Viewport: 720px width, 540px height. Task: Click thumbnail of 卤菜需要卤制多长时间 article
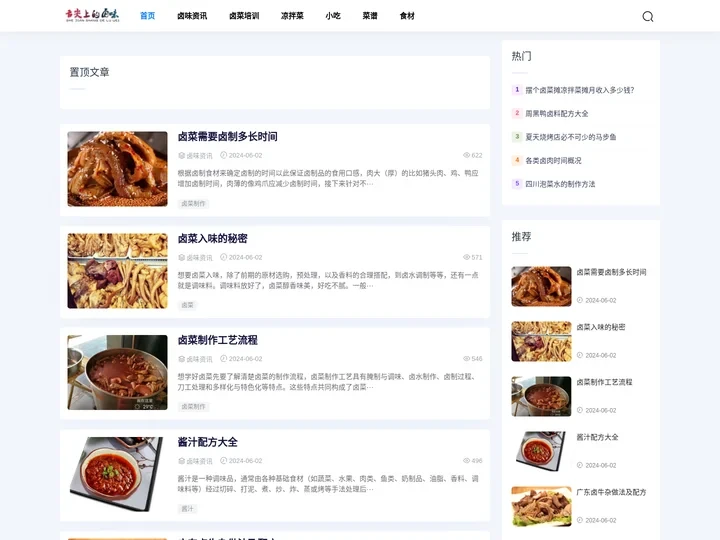point(118,169)
